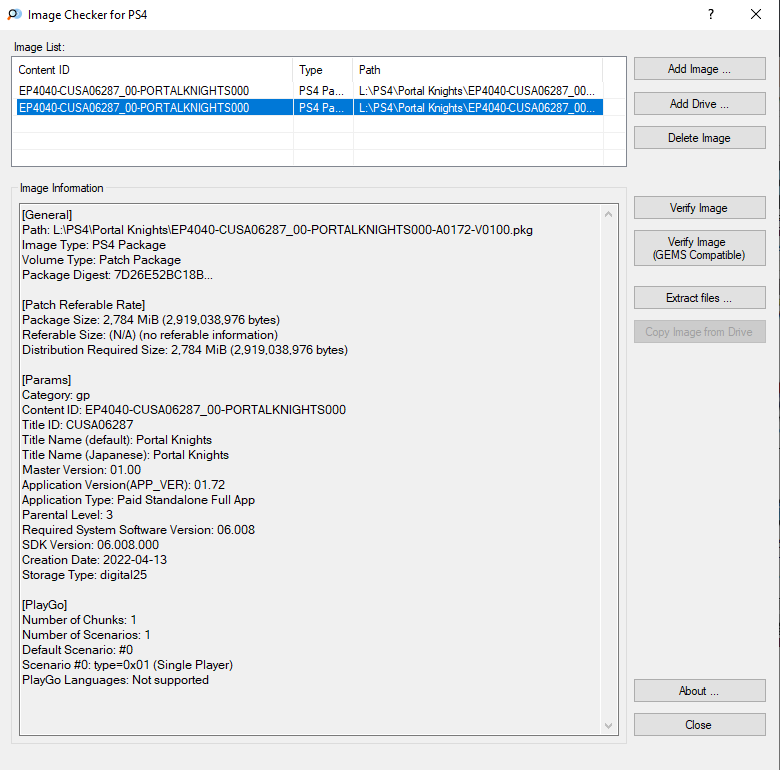Sort by the Type column header
This screenshot has width=780, height=770.
click(x=323, y=70)
